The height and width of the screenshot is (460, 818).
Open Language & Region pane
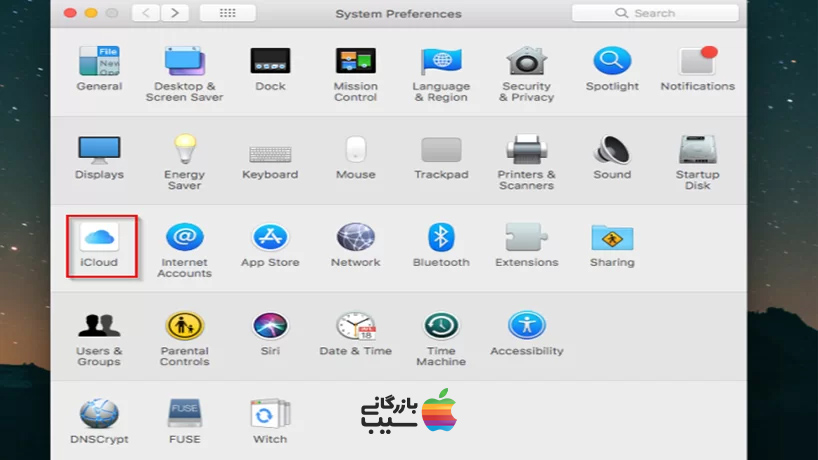(441, 74)
